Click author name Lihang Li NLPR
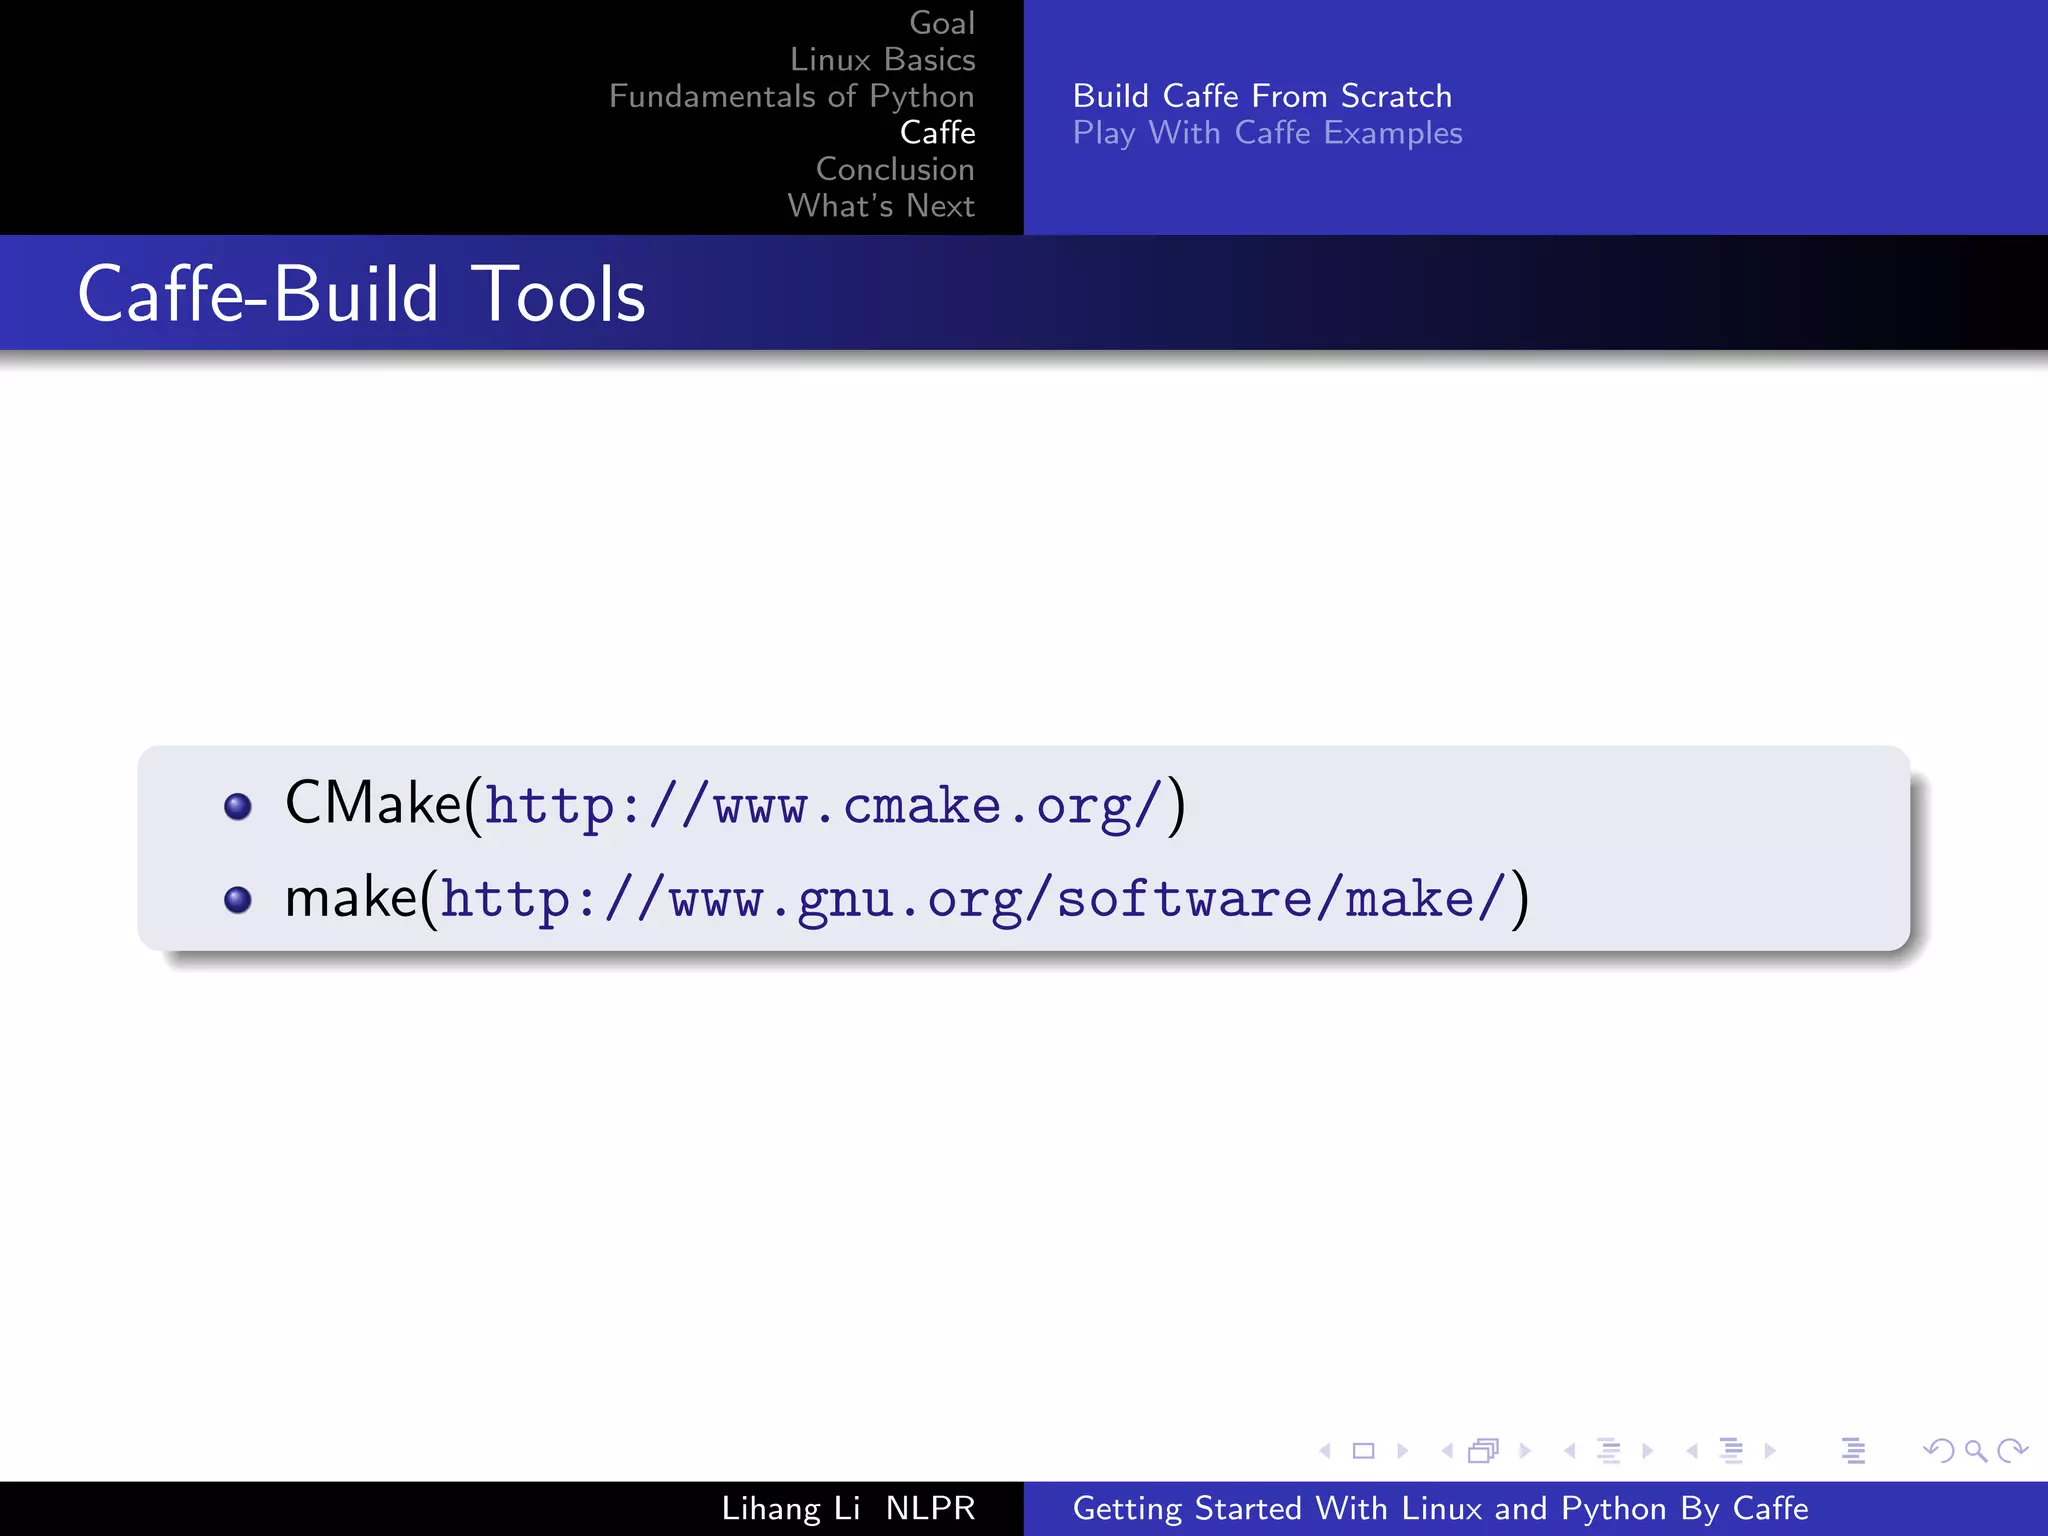 point(848,1508)
